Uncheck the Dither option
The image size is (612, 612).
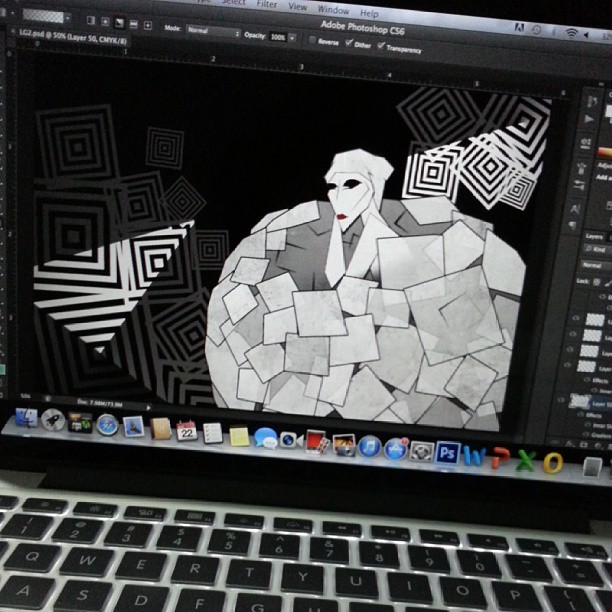point(349,43)
